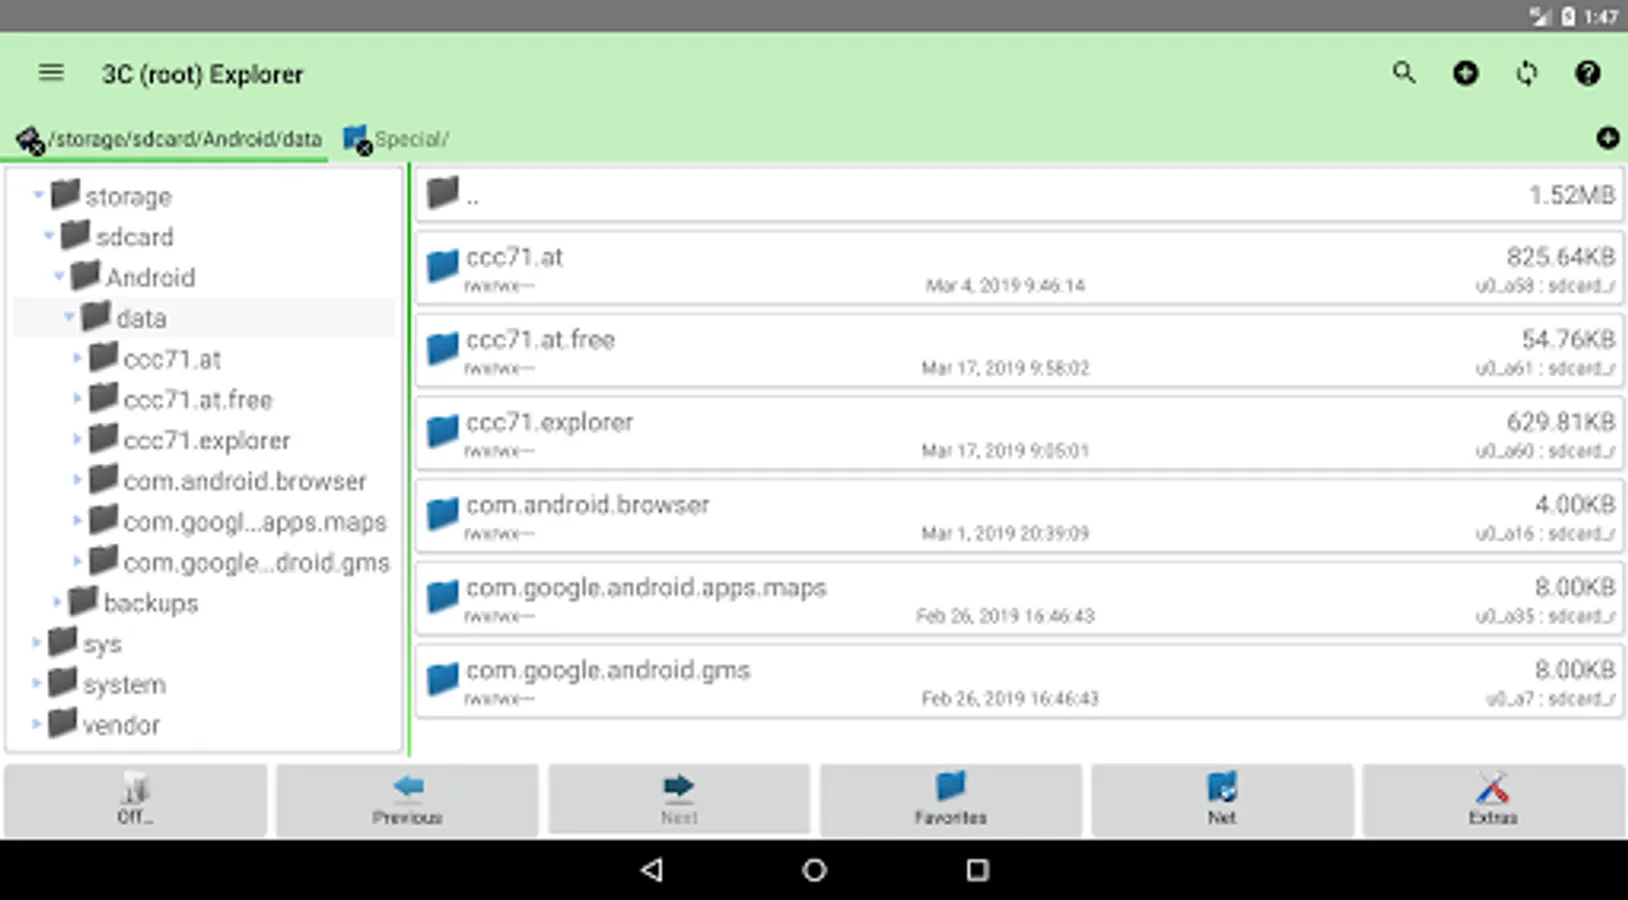The image size is (1628, 900).
Task: Click the 825.64KB size value
Action: (1560, 257)
